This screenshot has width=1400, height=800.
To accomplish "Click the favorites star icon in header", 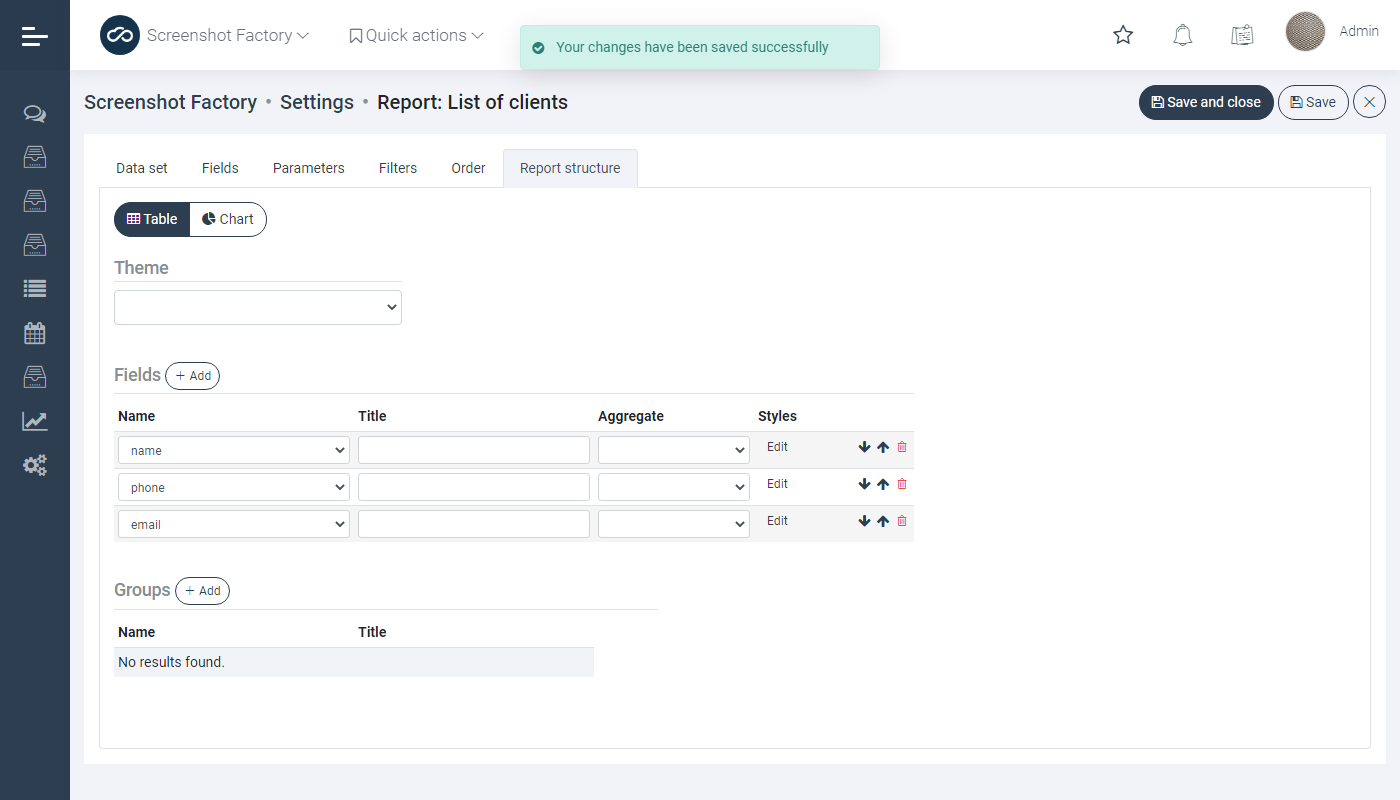I will [x=1123, y=35].
